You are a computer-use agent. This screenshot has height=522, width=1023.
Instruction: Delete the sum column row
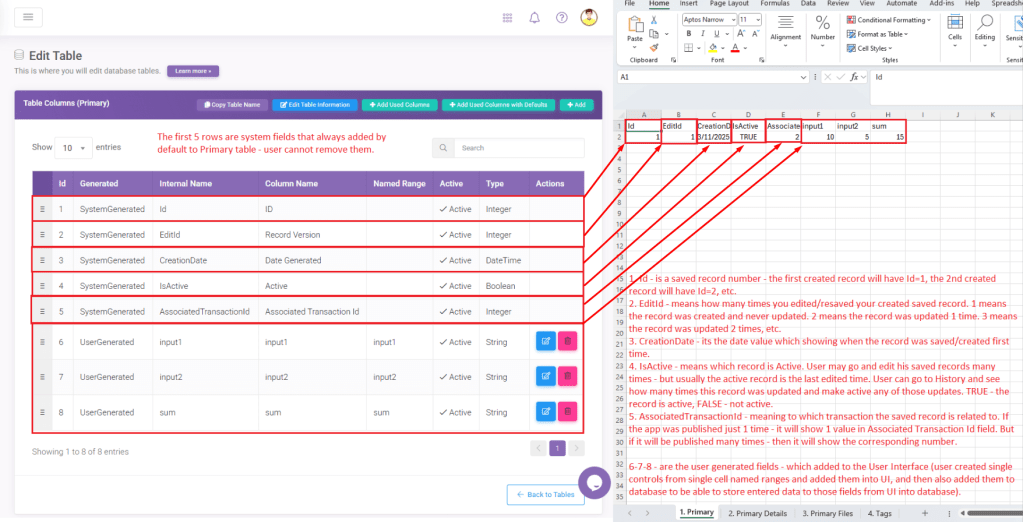click(568, 411)
